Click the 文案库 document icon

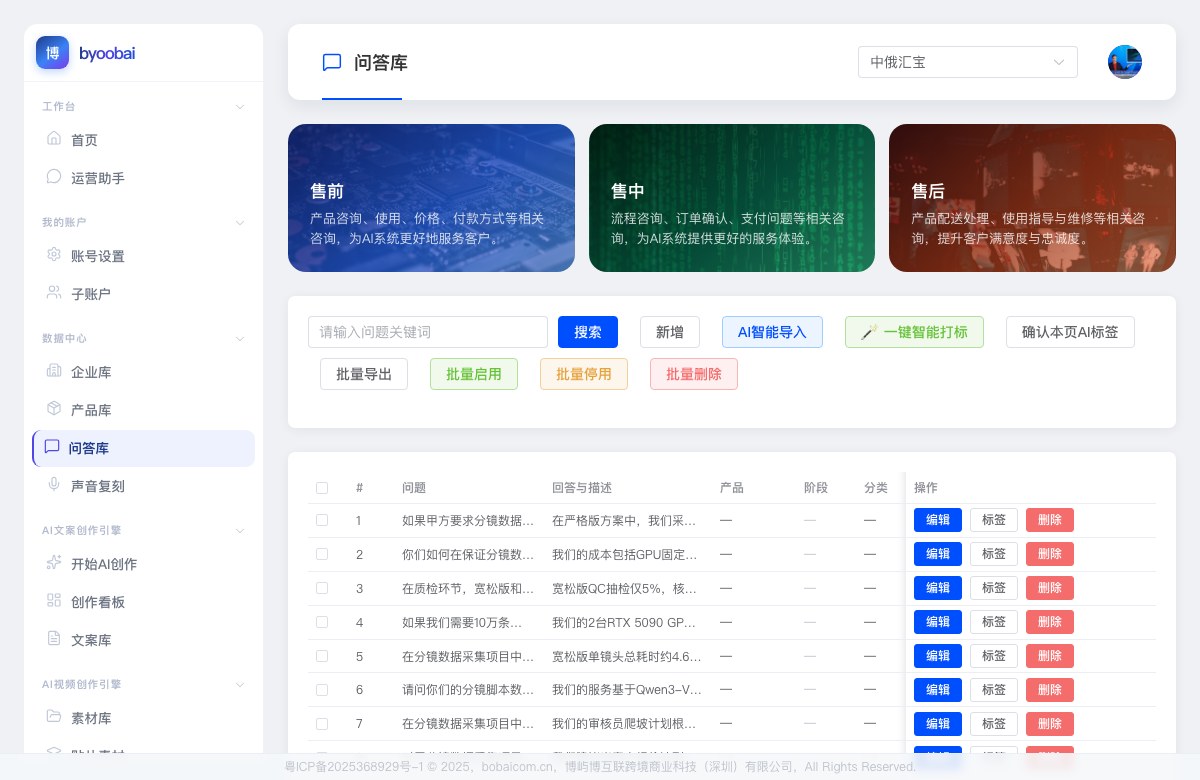click(54, 639)
